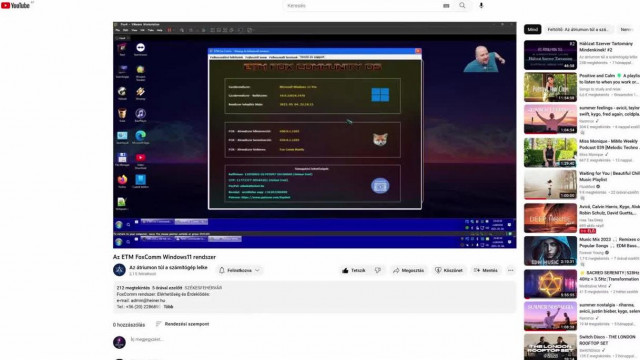
Task: Click the SZÉKESFEHÉRVÁR location link
Action: pyautogui.click(x=203, y=288)
